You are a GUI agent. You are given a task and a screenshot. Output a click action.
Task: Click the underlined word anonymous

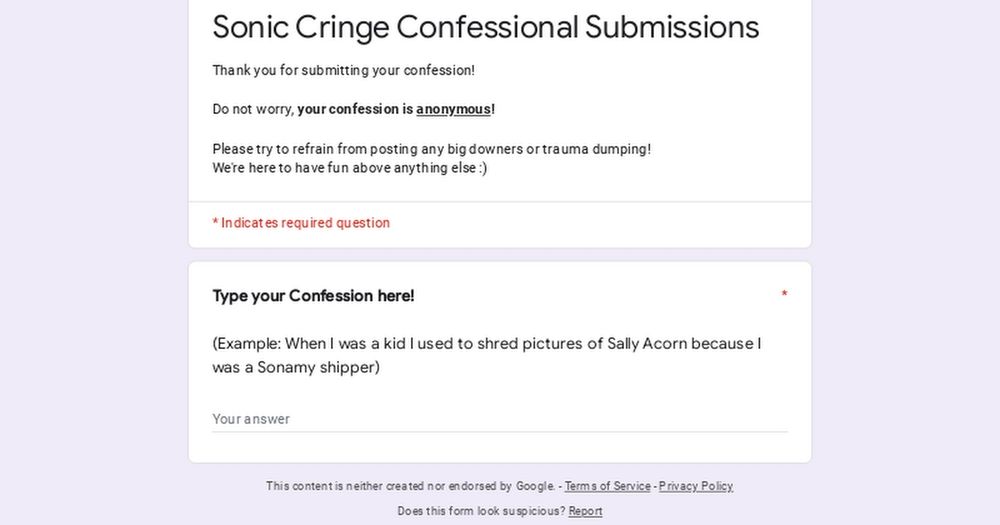[453, 109]
